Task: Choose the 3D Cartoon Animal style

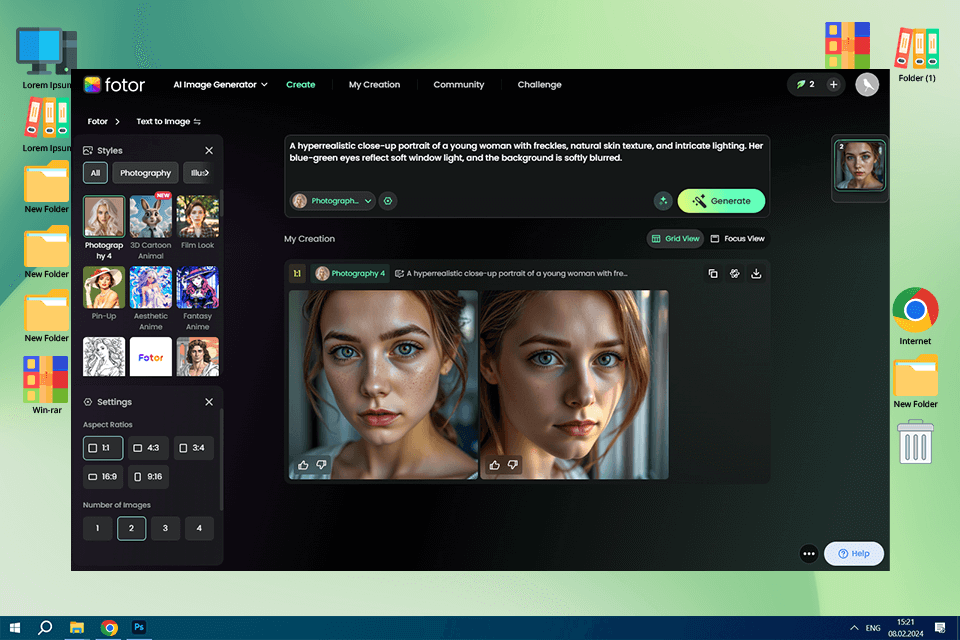Action: click(151, 216)
